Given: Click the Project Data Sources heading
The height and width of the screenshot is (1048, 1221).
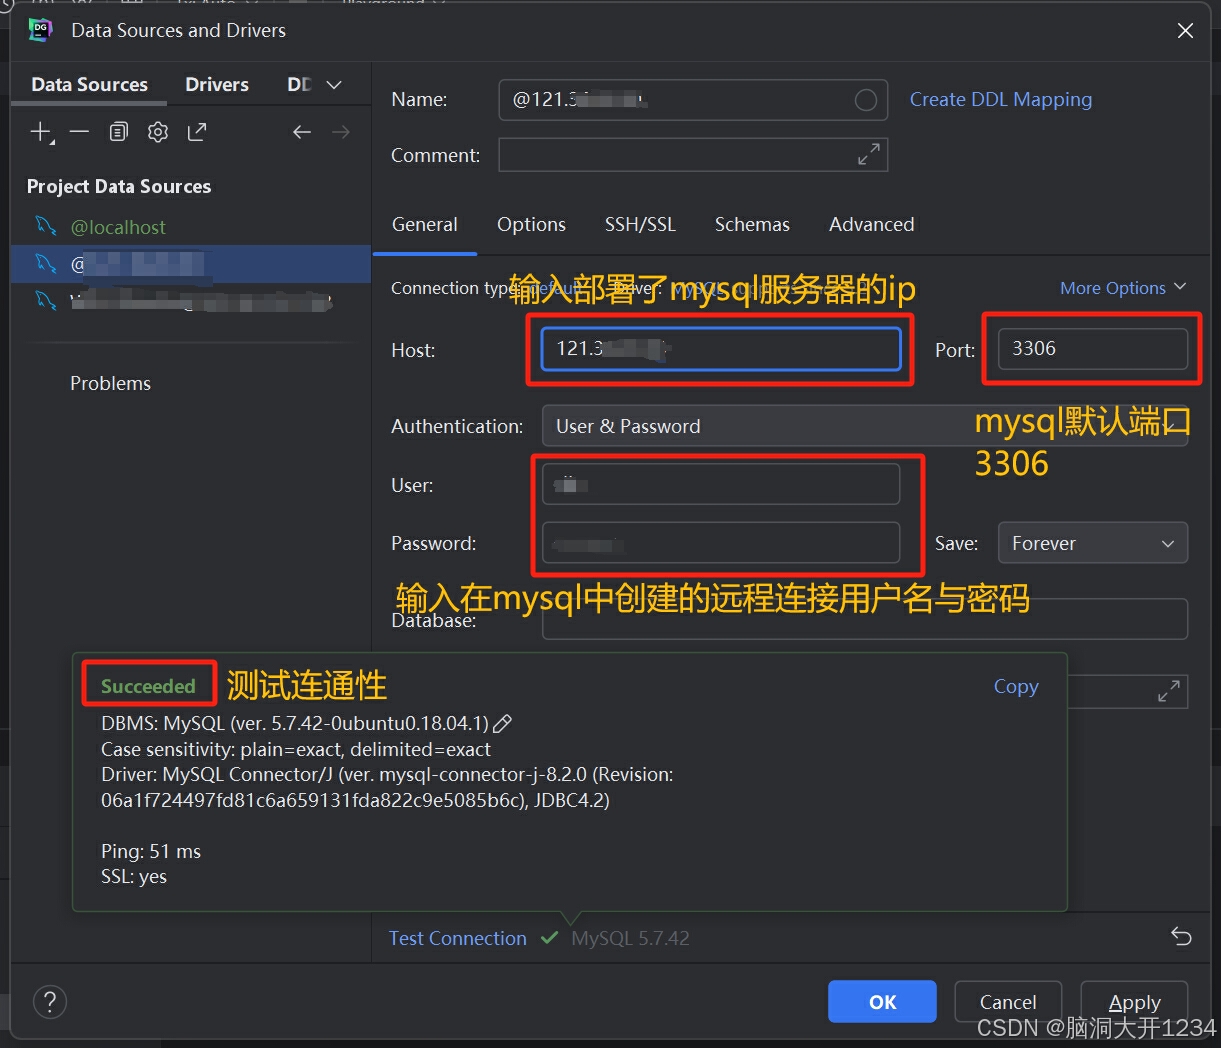Looking at the screenshot, I should 119,187.
